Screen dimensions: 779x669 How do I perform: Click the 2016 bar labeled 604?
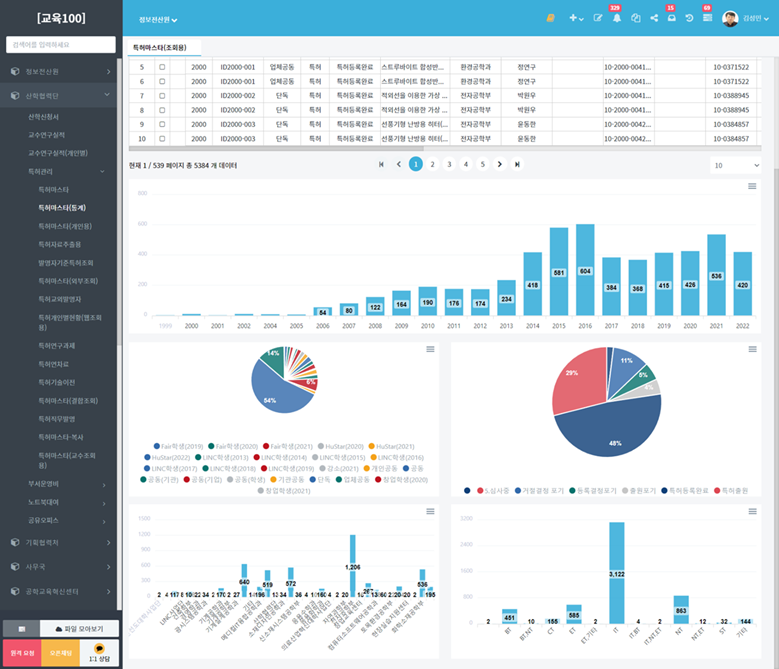(x=585, y=270)
